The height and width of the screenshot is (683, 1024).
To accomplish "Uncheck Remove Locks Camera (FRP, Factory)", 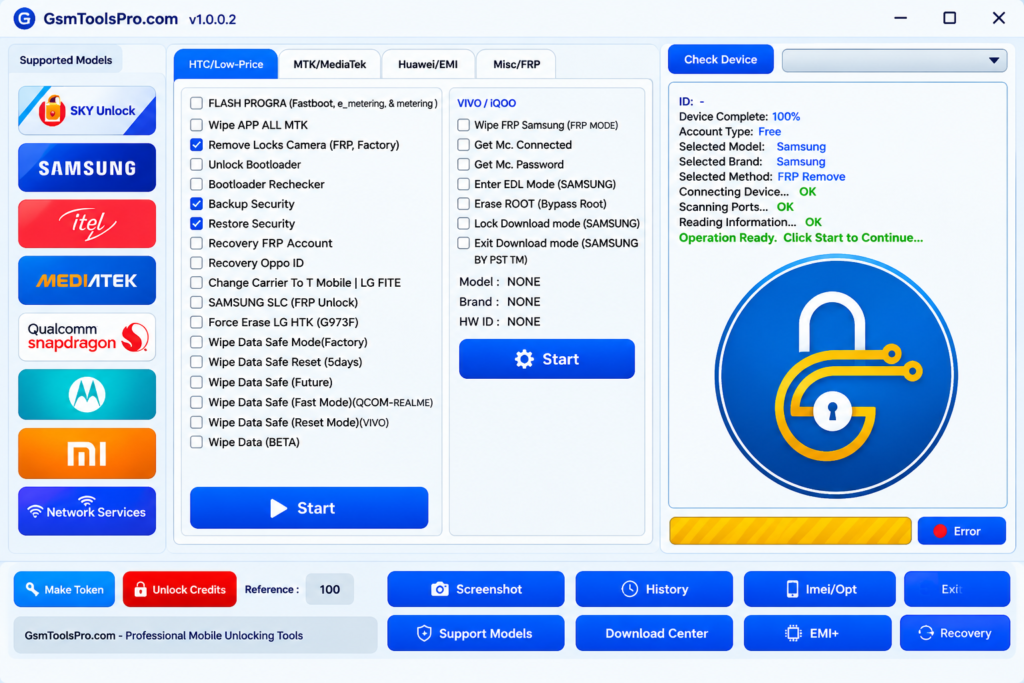I will 196,145.
